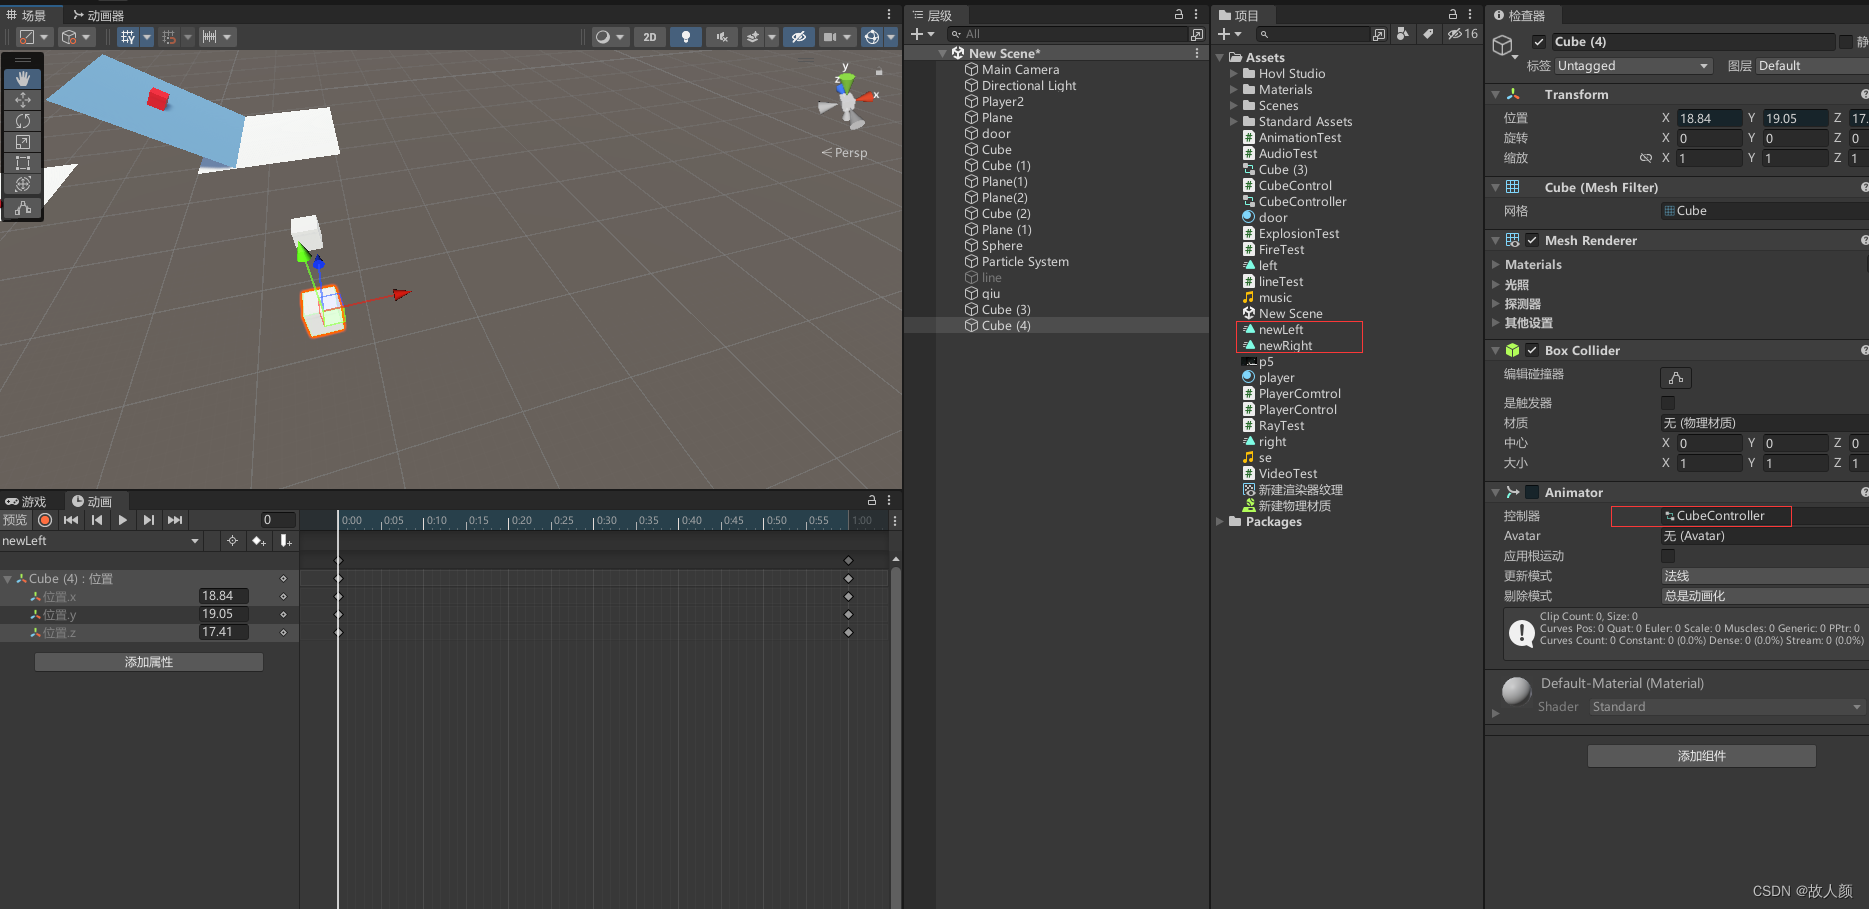Image resolution: width=1869 pixels, height=909 pixels.
Task: Expand the Standard Assets folder
Action: pos(1234,122)
